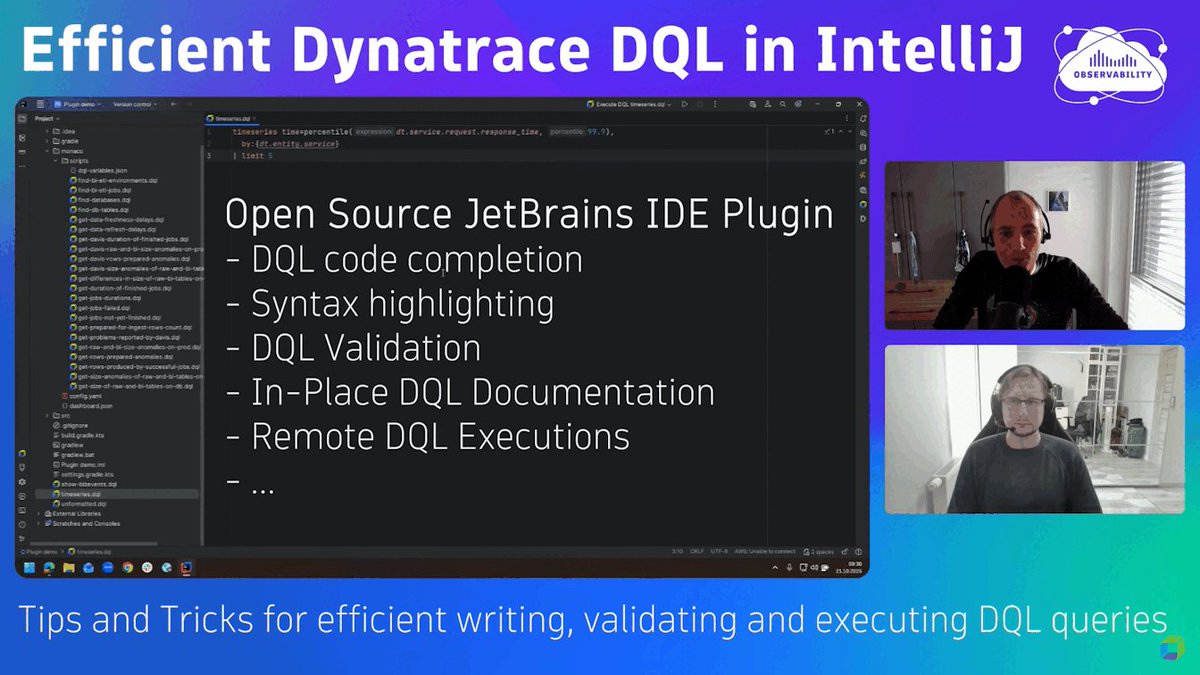The width and height of the screenshot is (1200, 675).
Task: Click the top speaker's webcam video
Action: coord(1035,245)
